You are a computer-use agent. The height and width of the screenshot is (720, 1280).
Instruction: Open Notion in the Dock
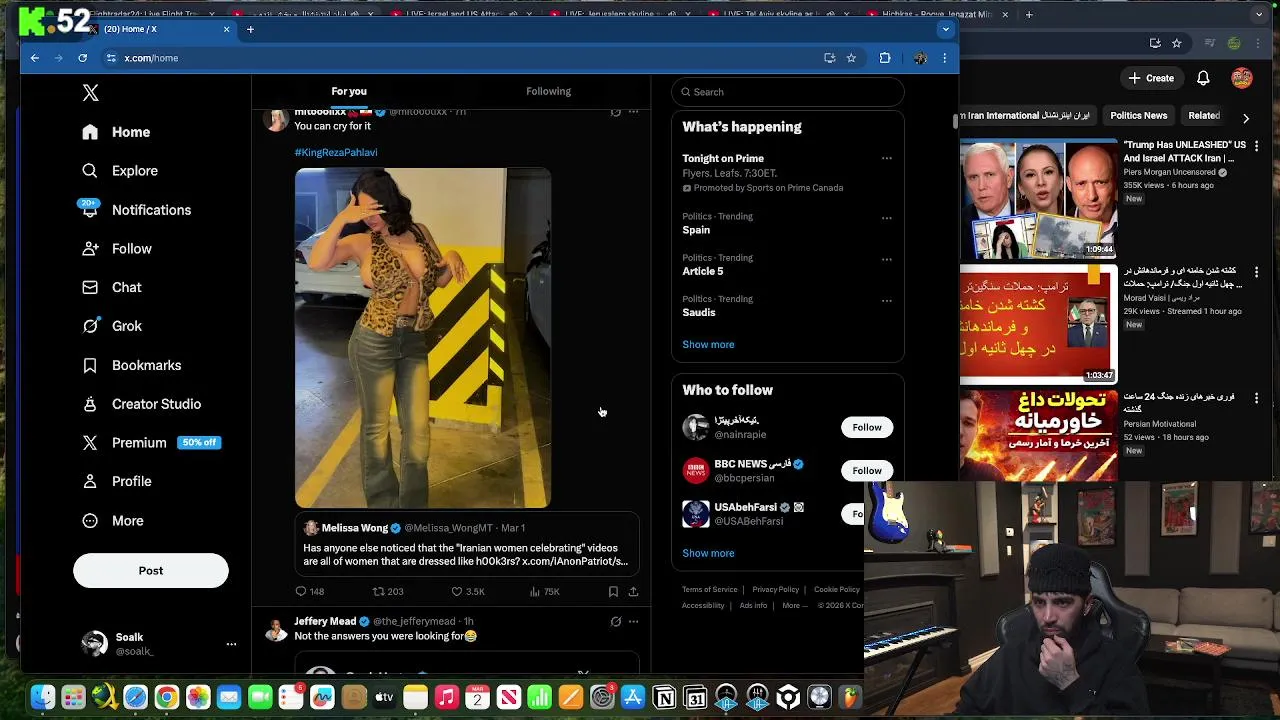click(x=664, y=698)
